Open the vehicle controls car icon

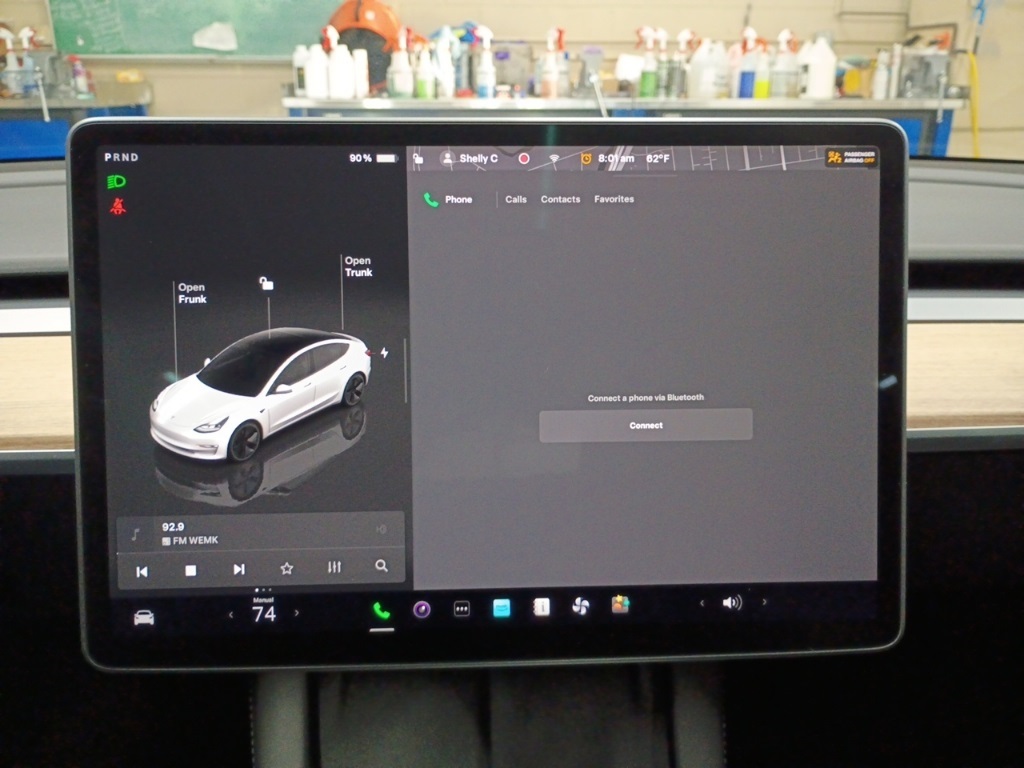coord(144,618)
